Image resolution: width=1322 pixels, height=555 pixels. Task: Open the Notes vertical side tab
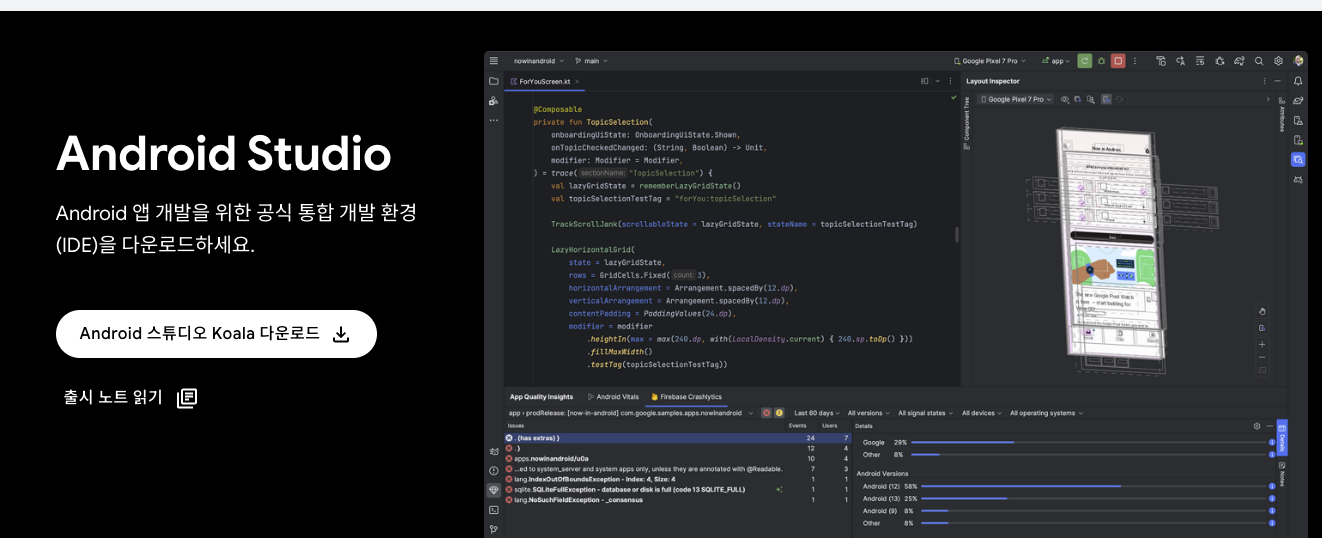pyautogui.click(x=1282, y=473)
